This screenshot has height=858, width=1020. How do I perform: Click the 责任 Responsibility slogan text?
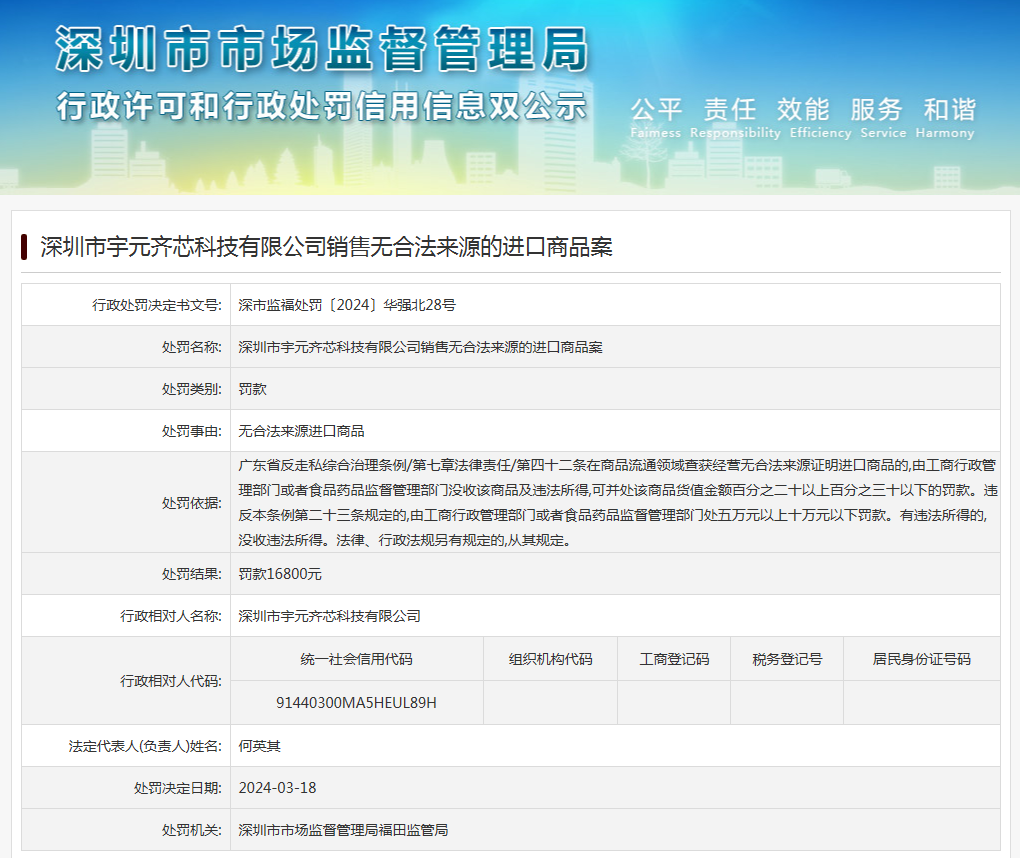click(735, 118)
